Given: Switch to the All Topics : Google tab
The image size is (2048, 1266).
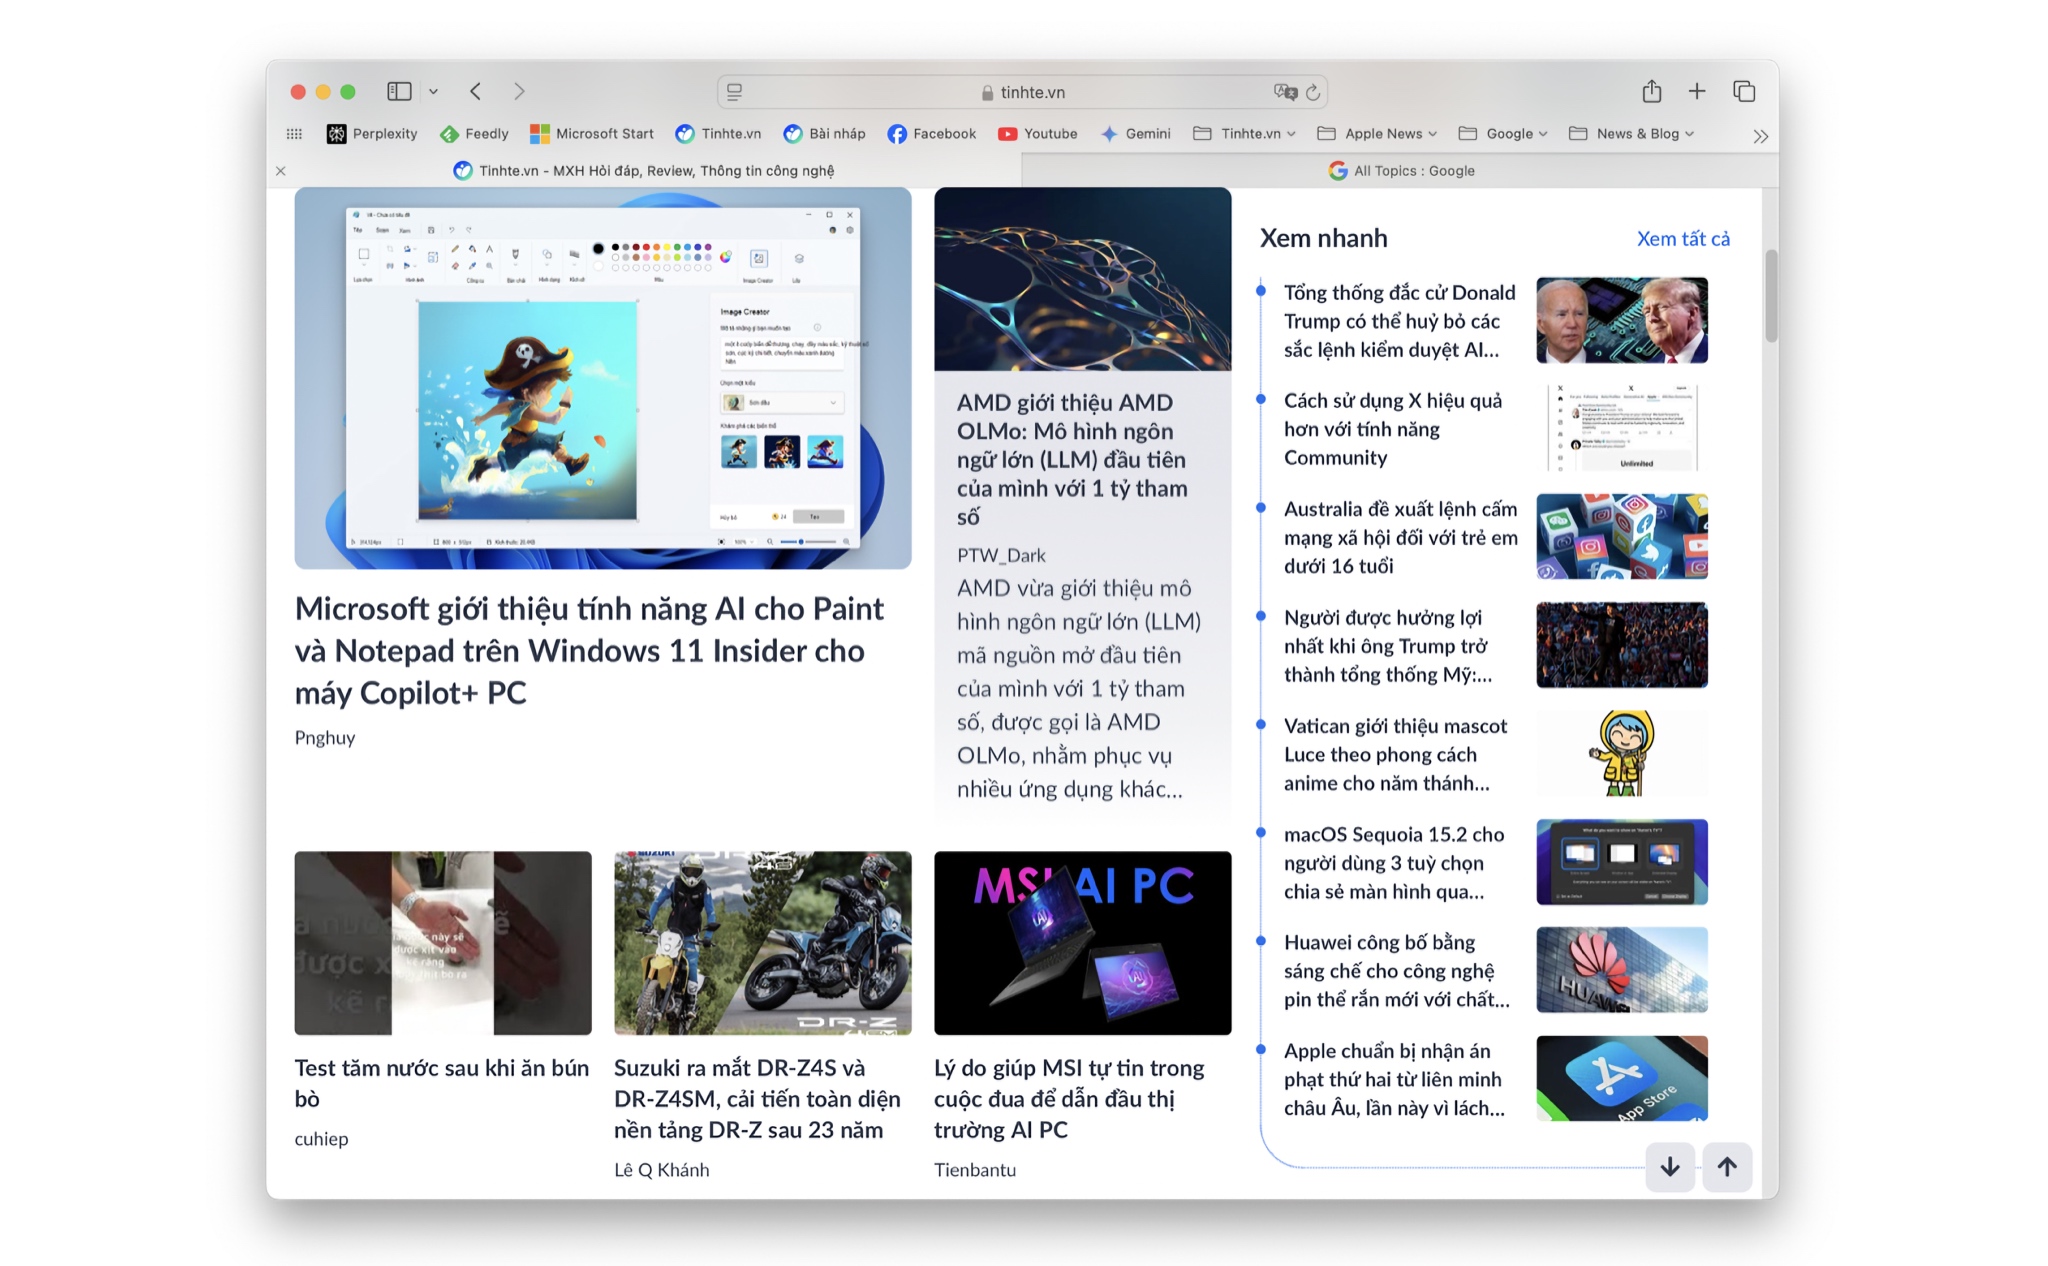Looking at the screenshot, I should coord(1400,171).
